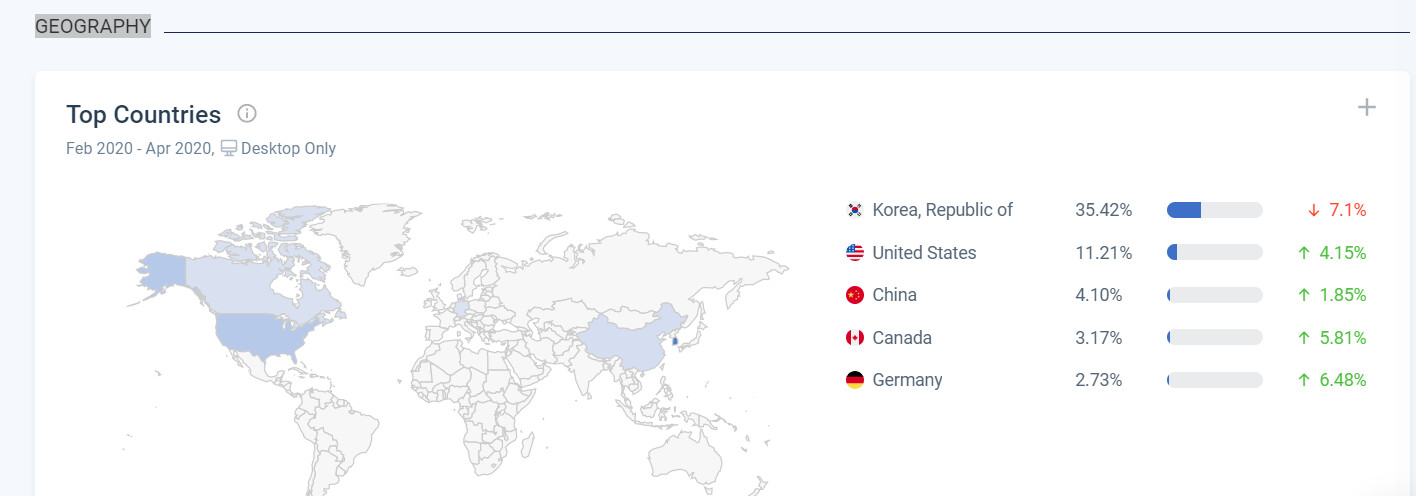Open the United States country link
Screen dimensions: 1416x496
(x=924, y=253)
